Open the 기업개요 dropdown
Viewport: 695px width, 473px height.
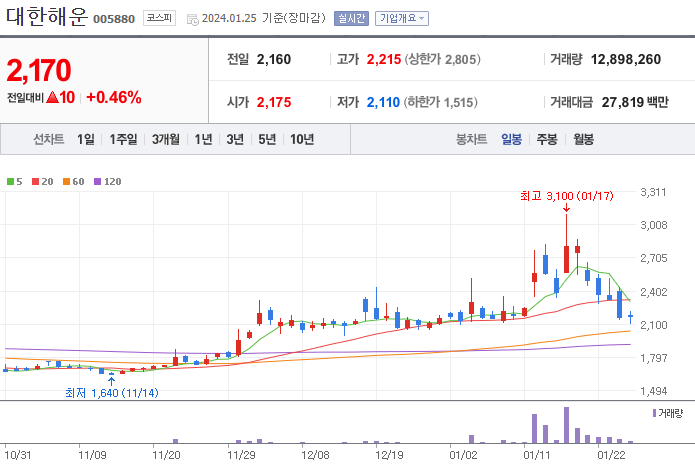402,19
